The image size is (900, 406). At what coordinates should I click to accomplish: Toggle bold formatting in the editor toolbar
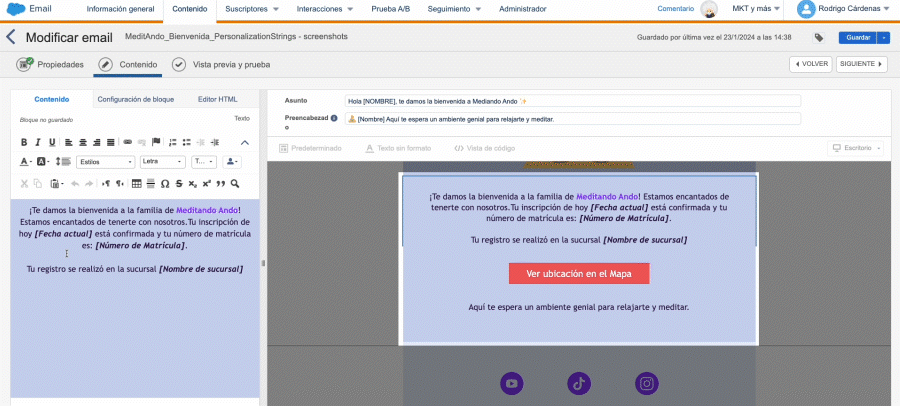point(24,141)
